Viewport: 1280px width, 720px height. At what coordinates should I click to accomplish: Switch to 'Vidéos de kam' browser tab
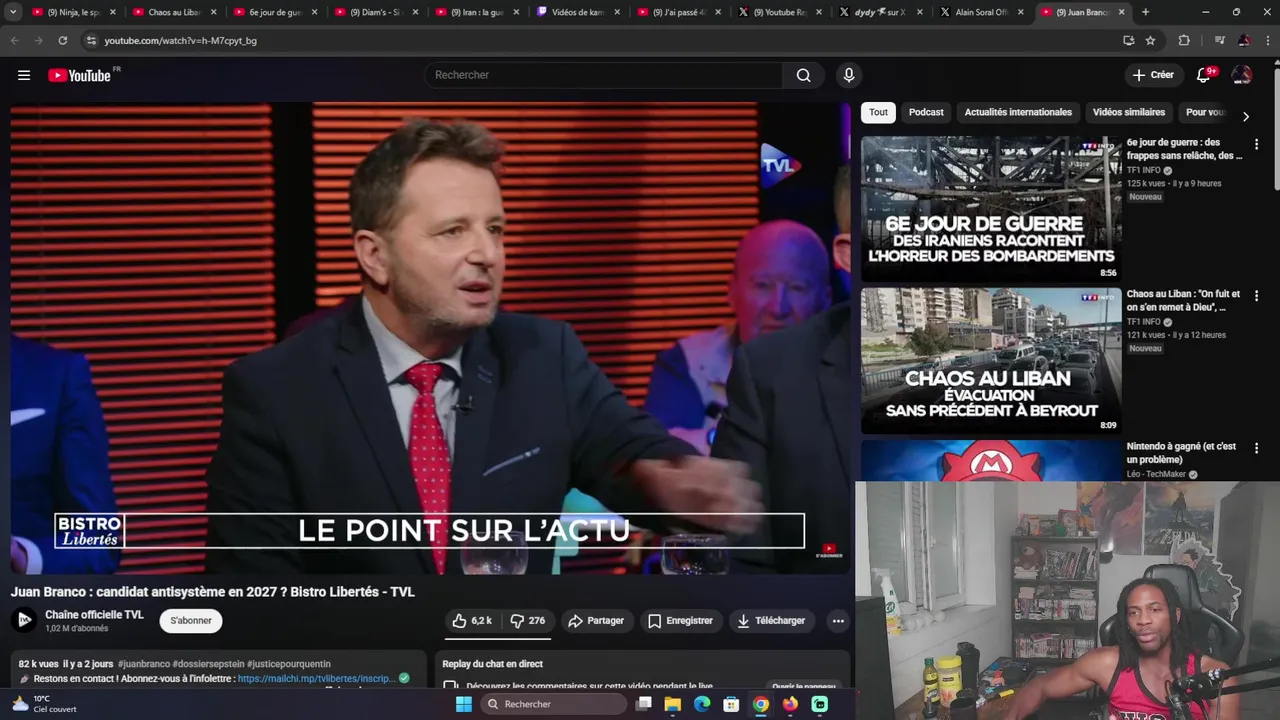(577, 12)
